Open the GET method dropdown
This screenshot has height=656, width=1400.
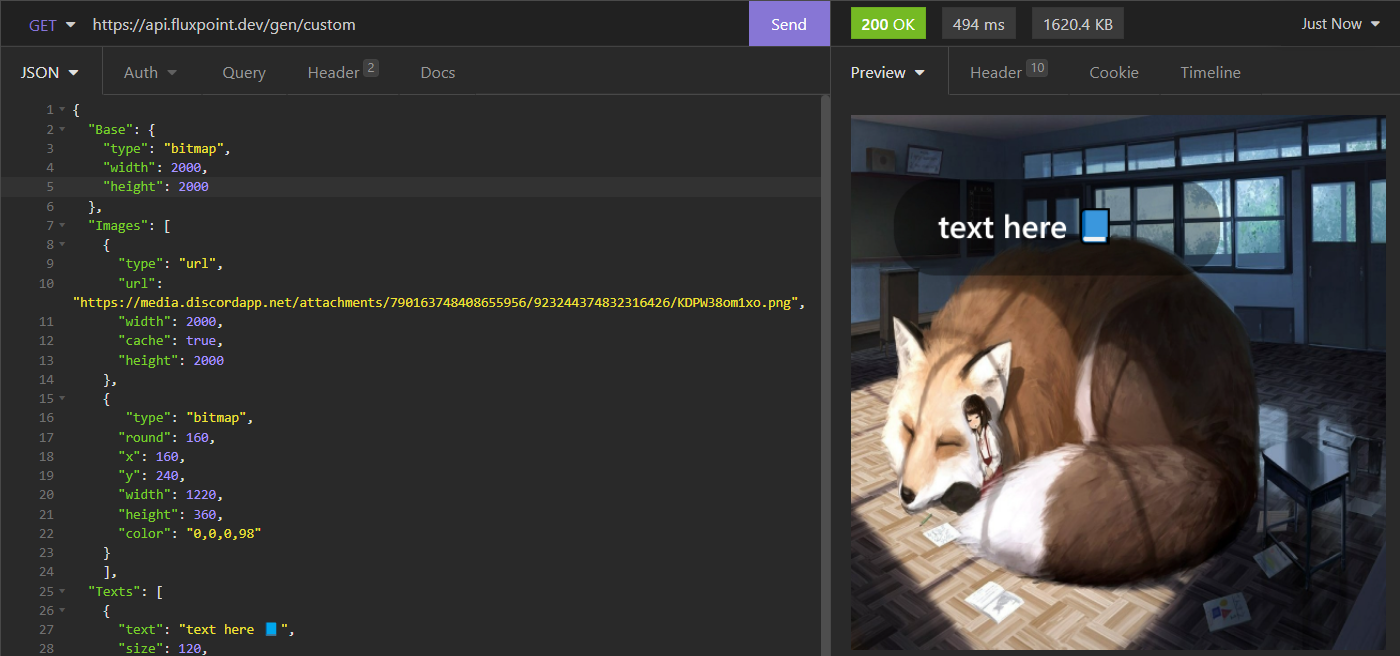coord(52,25)
